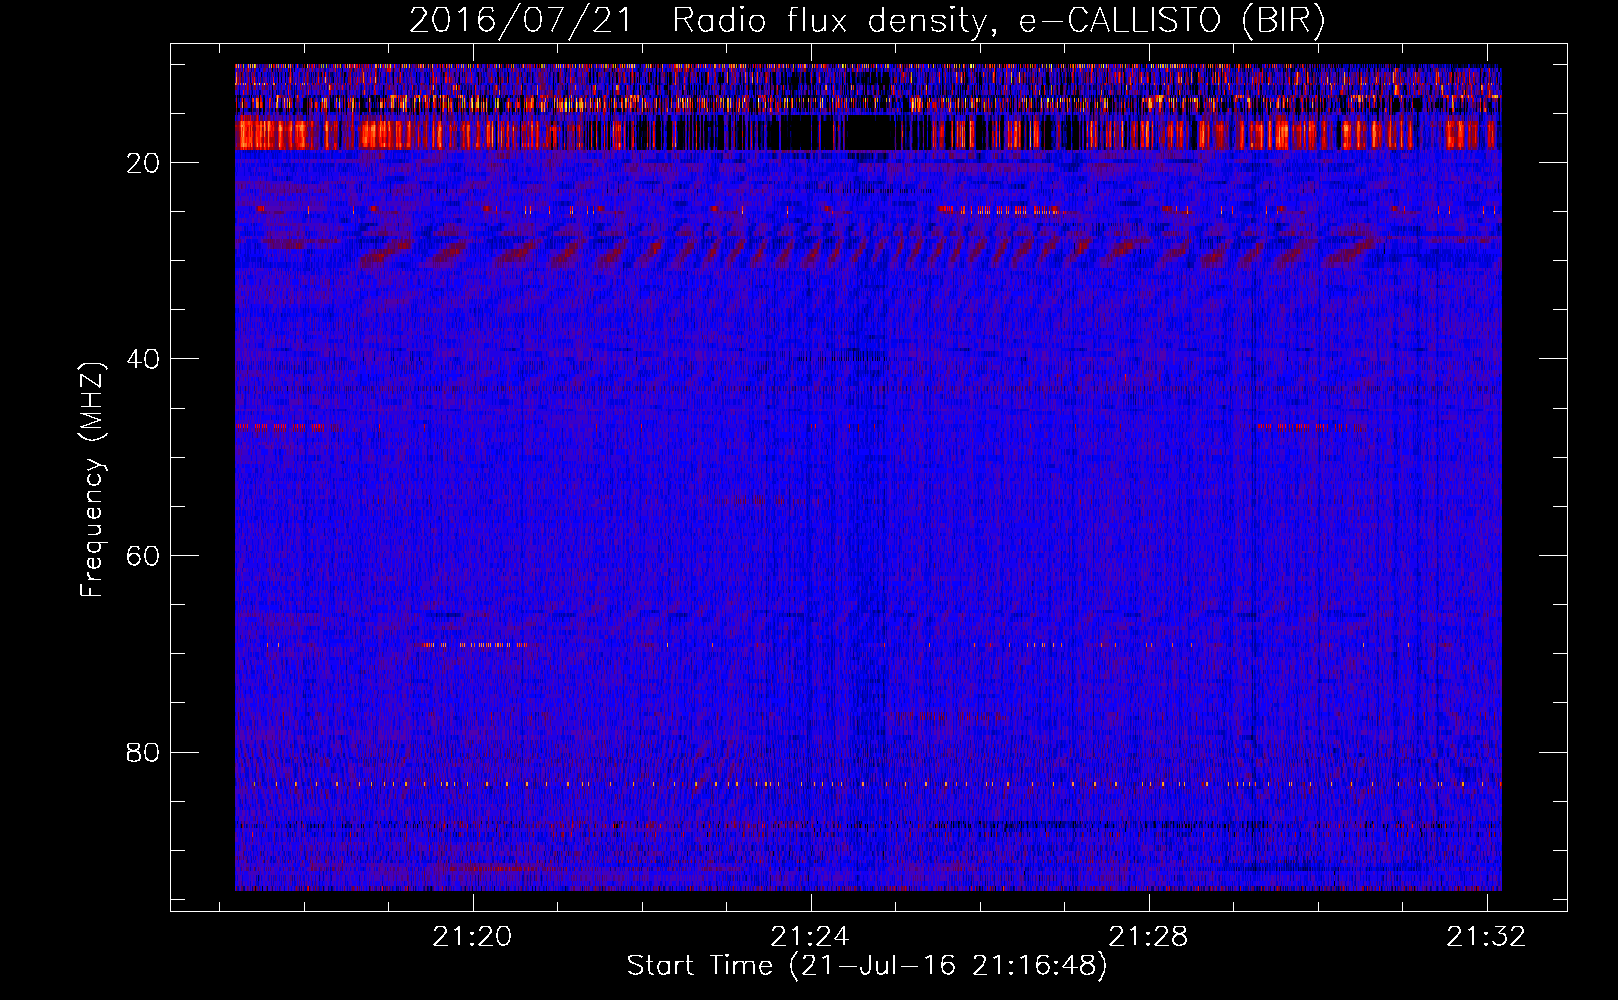Click the 21:20 time tick label
Screen dimensions: 1618x1000
472,936
